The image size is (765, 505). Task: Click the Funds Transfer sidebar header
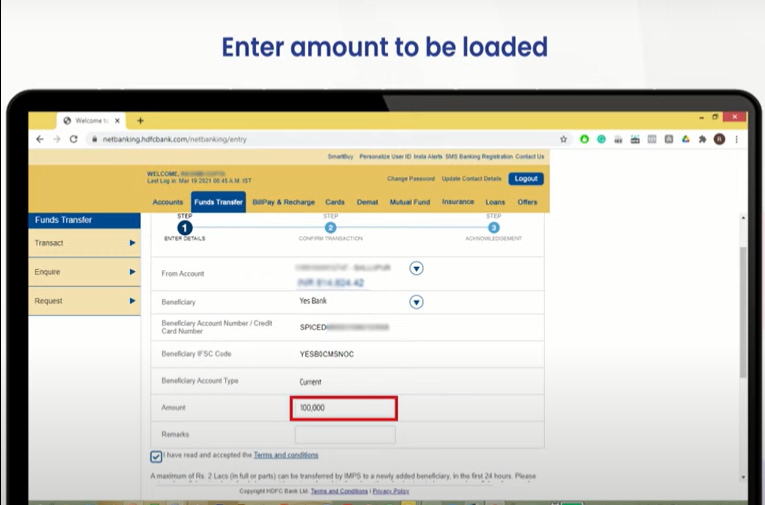[84, 220]
